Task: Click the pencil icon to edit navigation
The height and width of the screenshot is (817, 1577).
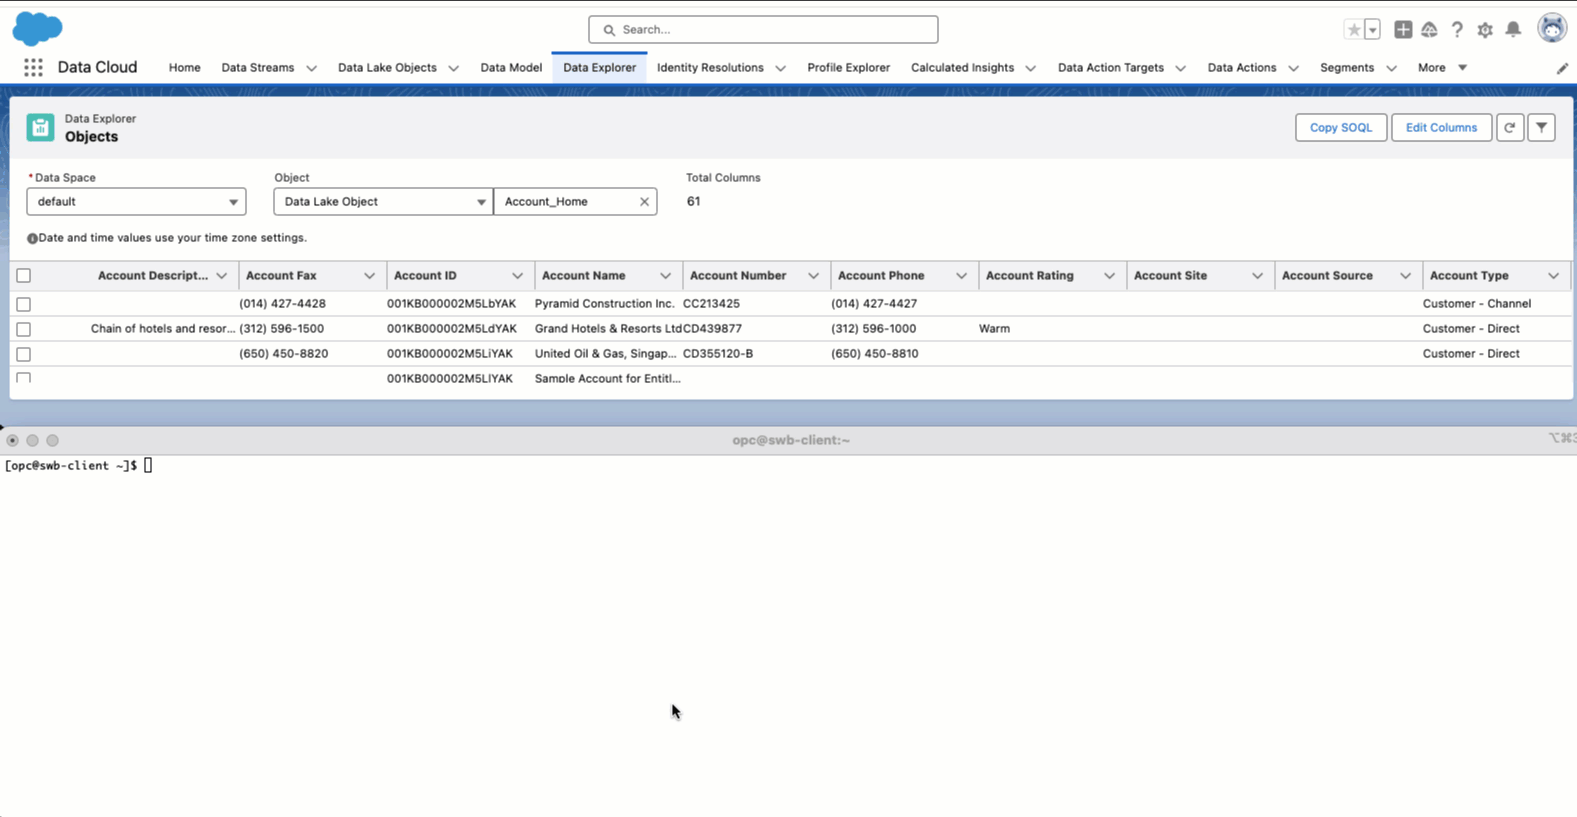Action: click(x=1562, y=68)
